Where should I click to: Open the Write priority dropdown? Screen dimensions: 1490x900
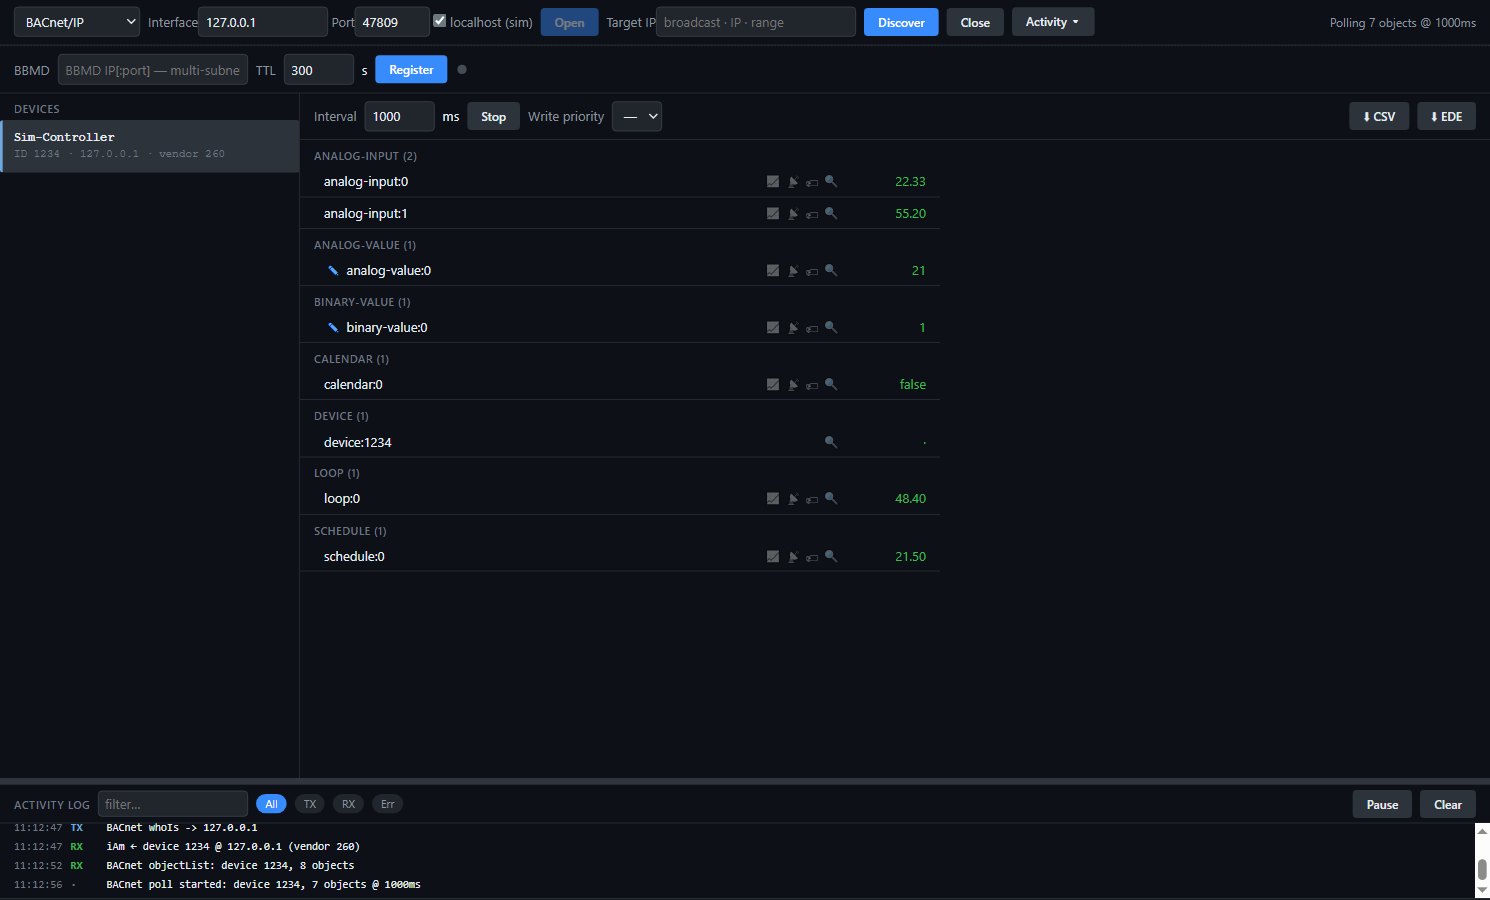coord(637,117)
